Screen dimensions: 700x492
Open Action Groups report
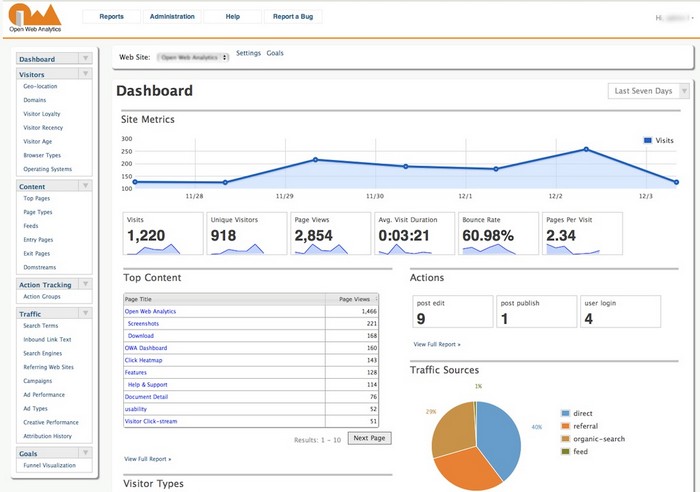(42, 296)
